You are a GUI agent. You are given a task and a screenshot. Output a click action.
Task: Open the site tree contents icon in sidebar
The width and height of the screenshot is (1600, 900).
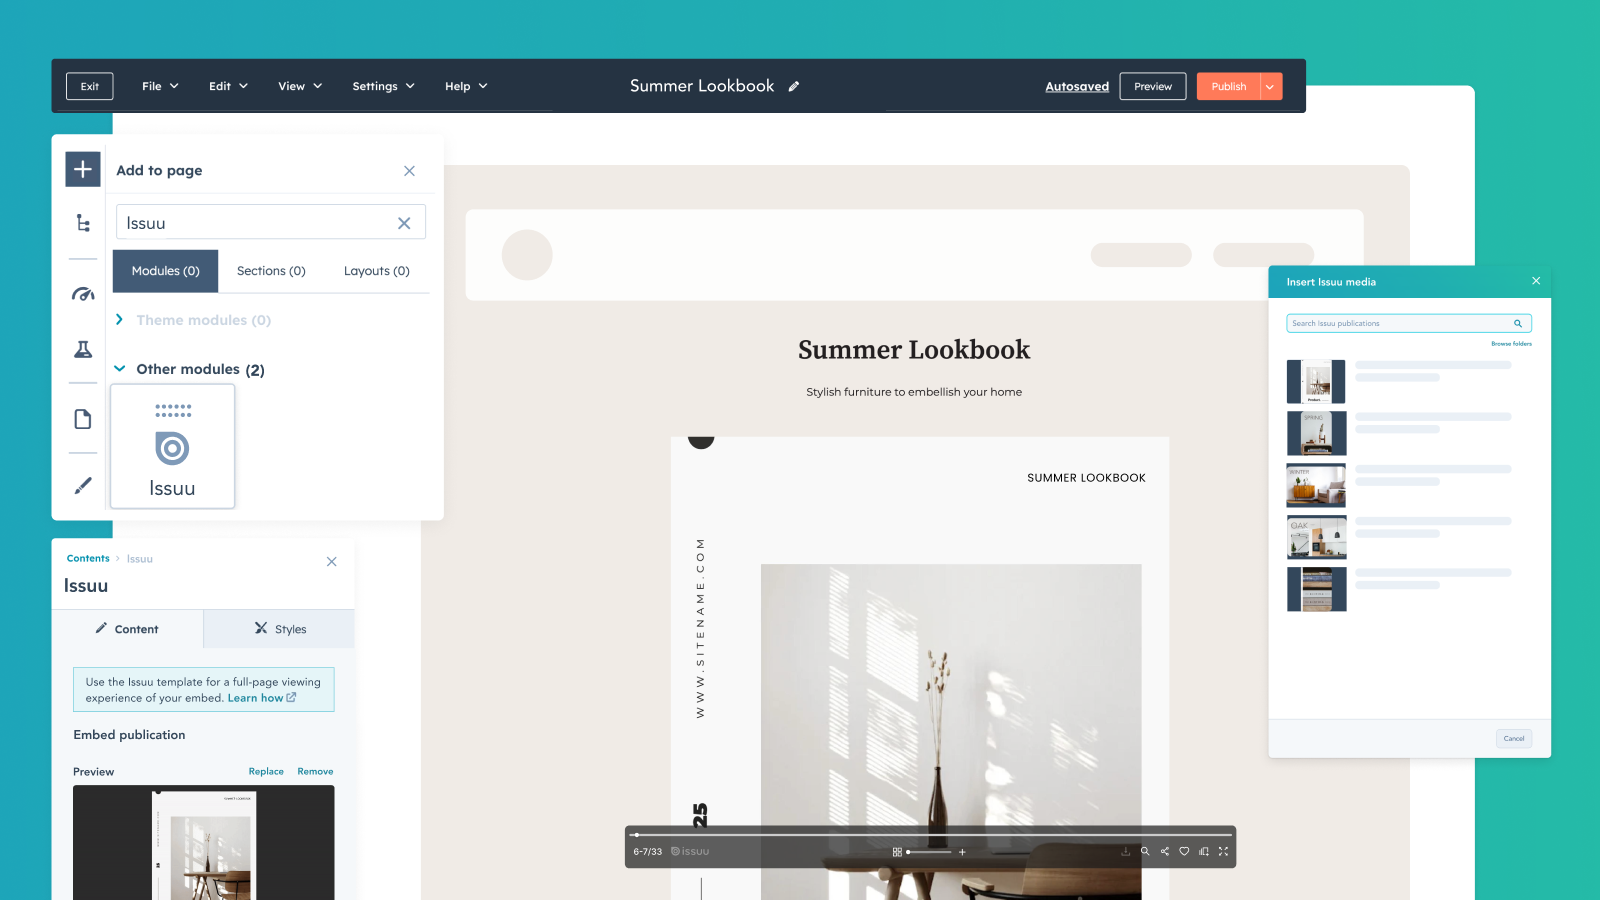pyautogui.click(x=83, y=223)
